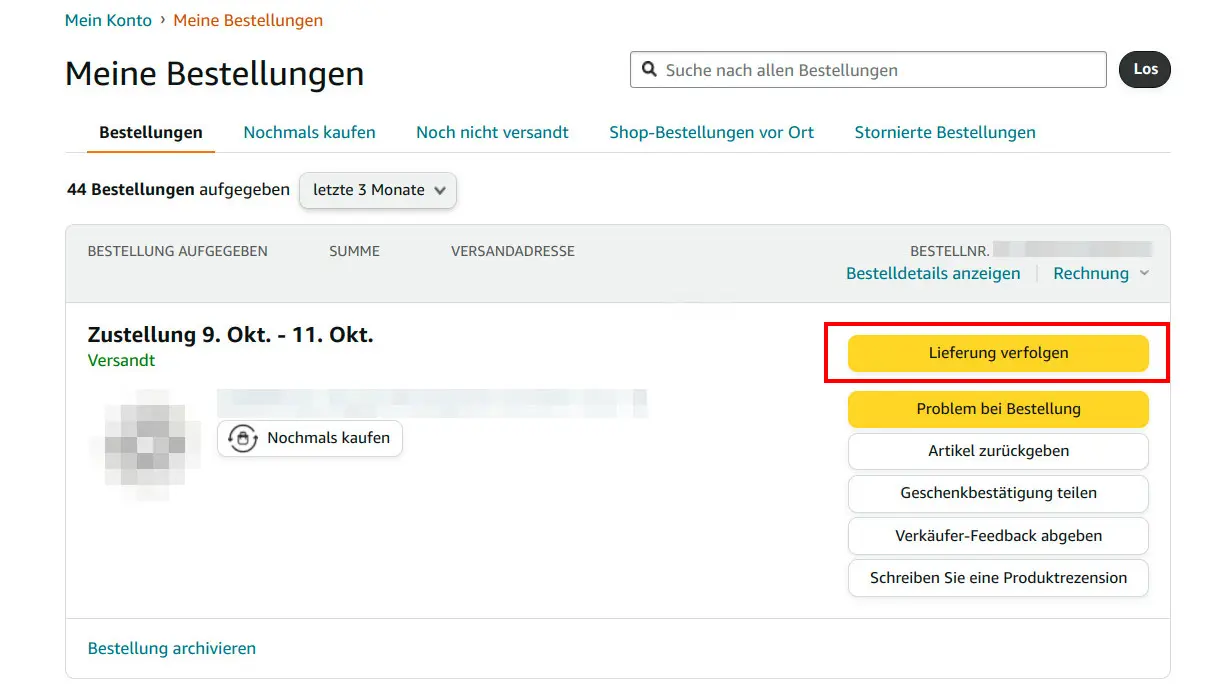Select the Noch nicht versandt tab
1229x688 pixels.
[492, 132]
